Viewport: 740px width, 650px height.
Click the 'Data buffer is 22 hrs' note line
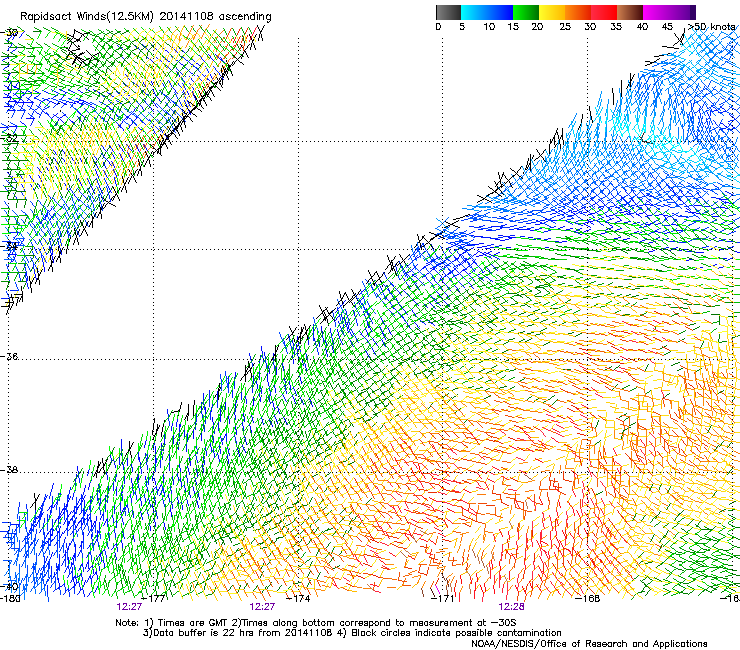coord(353,633)
